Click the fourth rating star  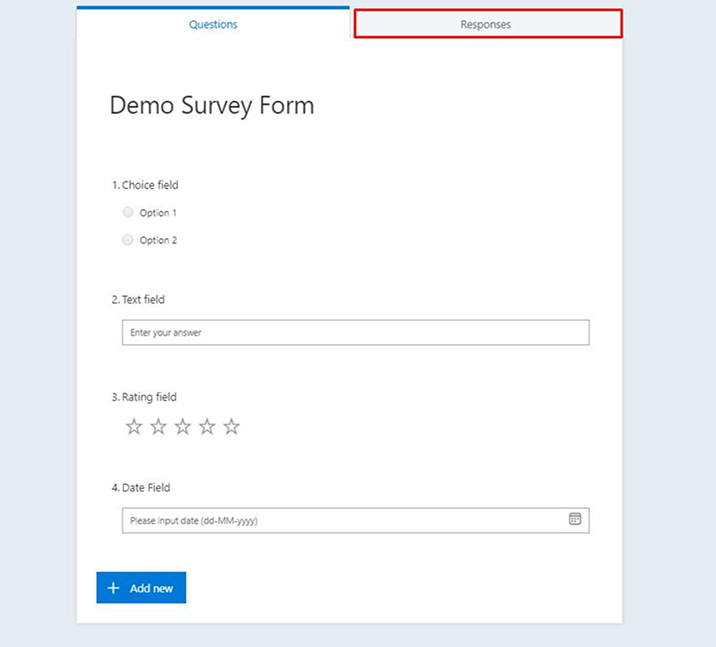[x=207, y=426]
